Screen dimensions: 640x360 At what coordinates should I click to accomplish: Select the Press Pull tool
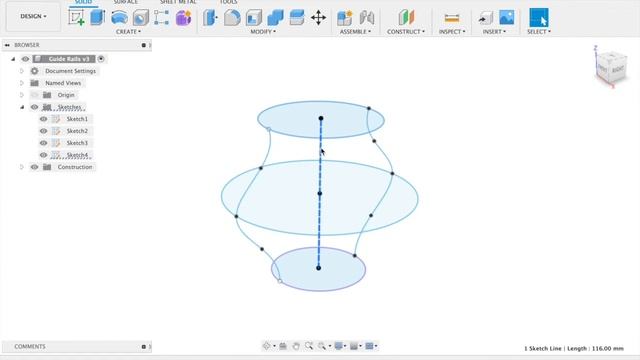pyautogui.click(x=211, y=18)
